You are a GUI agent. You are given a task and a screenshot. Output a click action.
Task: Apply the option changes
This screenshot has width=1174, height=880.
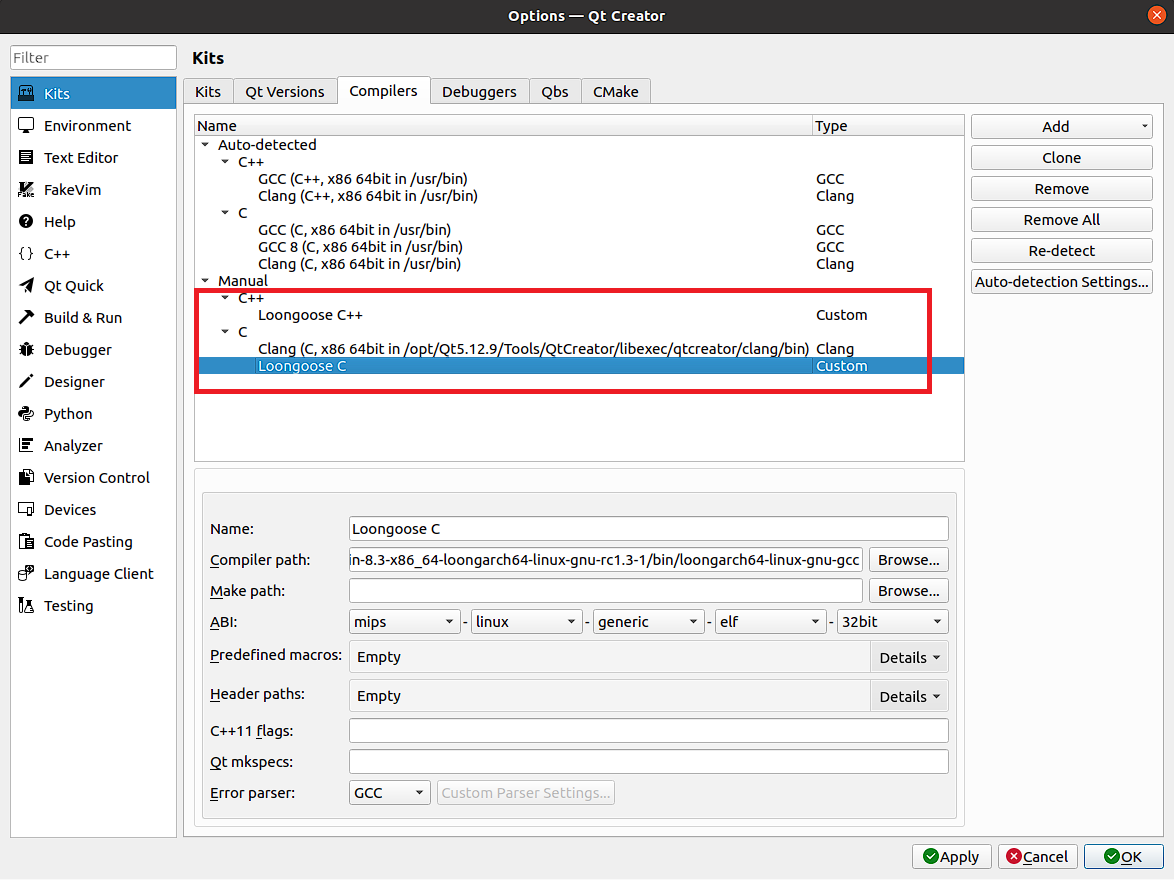point(951,856)
